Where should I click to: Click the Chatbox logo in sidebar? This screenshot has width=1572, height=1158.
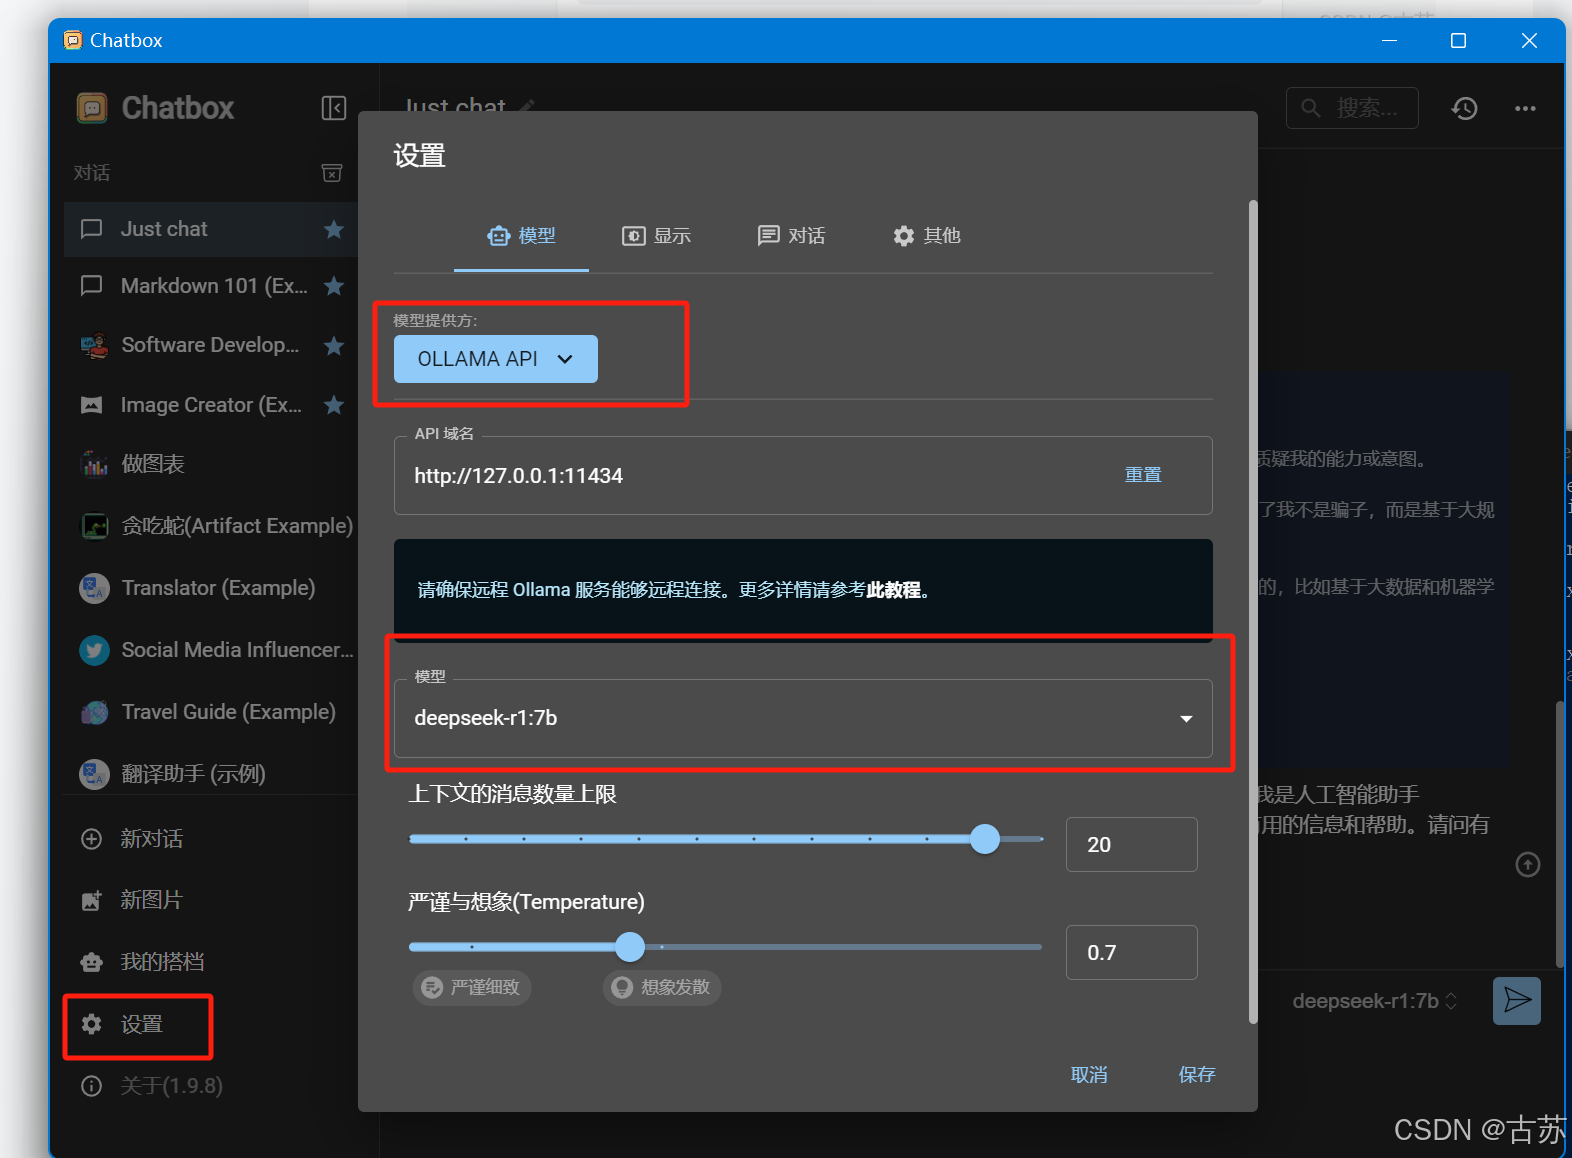(x=92, y=108)
